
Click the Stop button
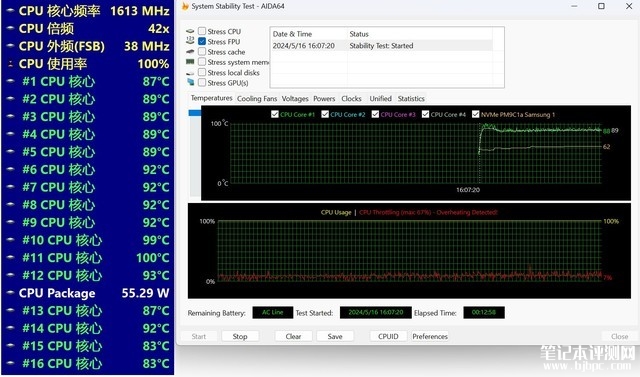point(240,336)
